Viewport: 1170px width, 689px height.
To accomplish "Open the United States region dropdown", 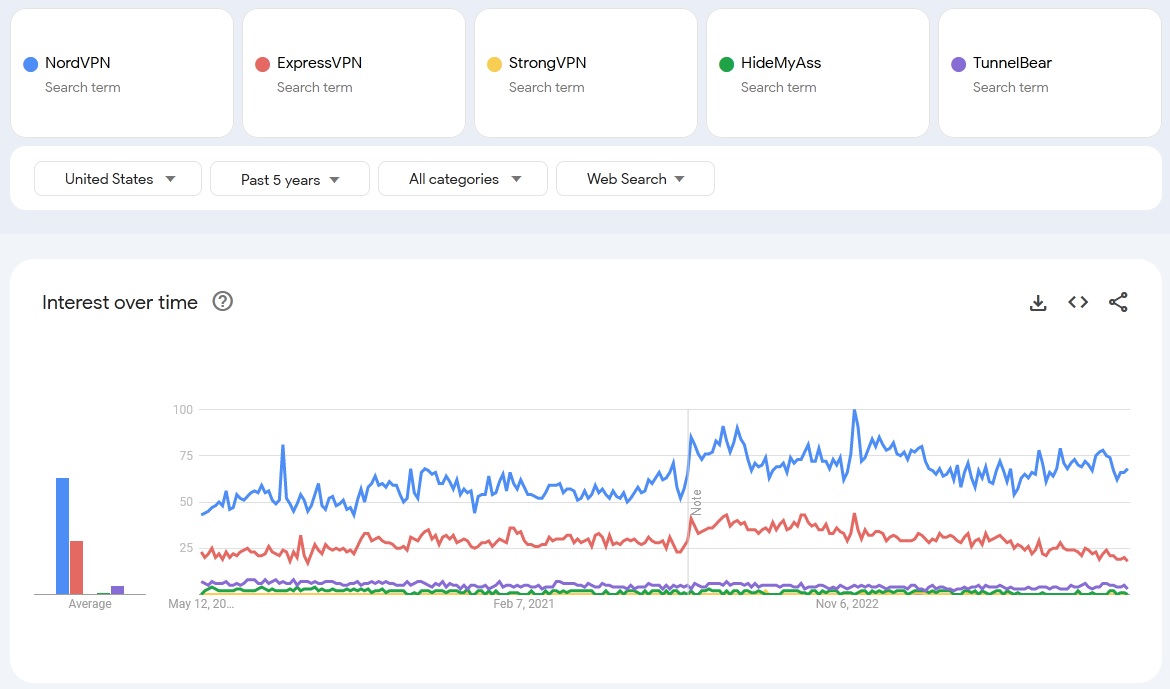I will 118,179.
